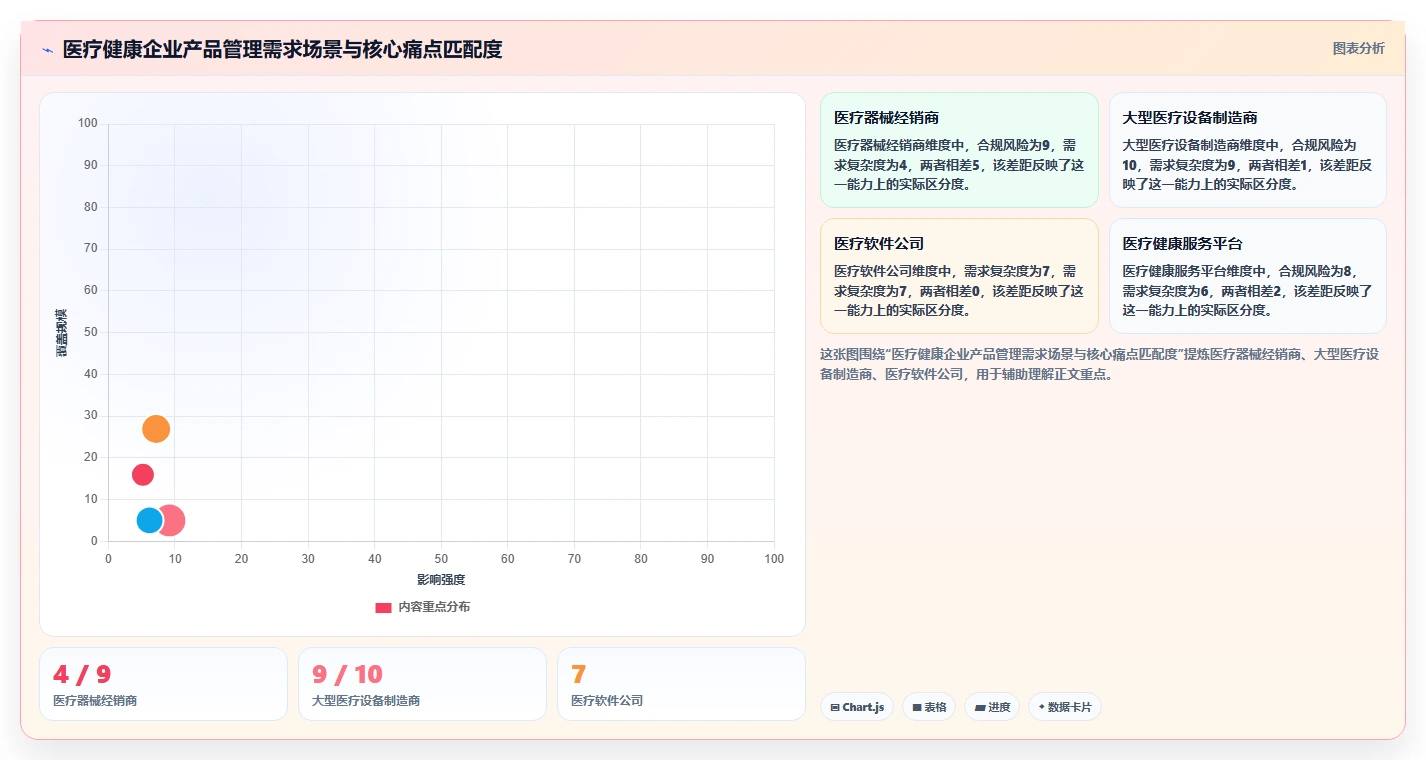The height and width of the screenshot is (760, 1426).
Task: Click the 9 / 10 stat value
Action: 347,674
